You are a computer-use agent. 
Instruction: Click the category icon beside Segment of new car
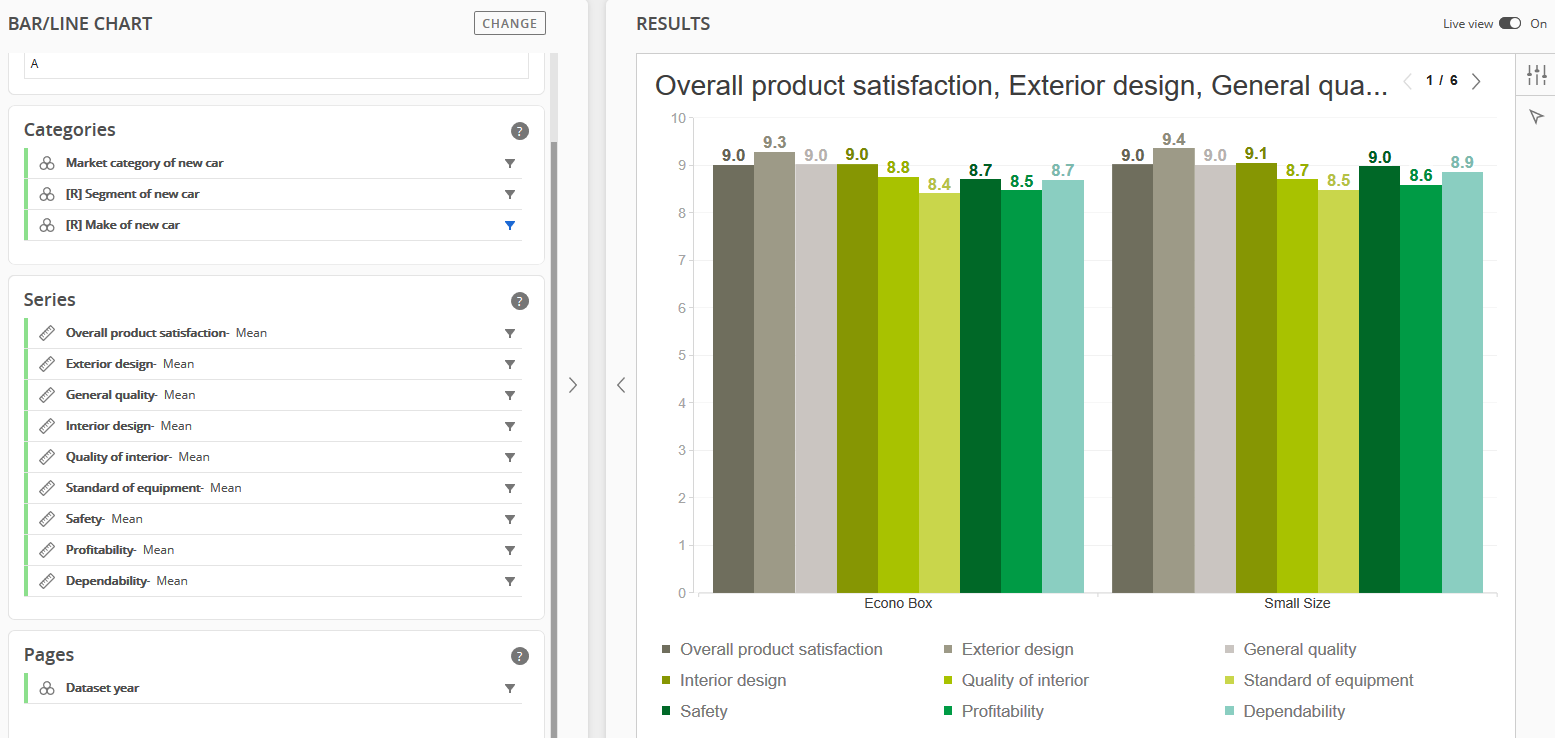pos(47,194)
